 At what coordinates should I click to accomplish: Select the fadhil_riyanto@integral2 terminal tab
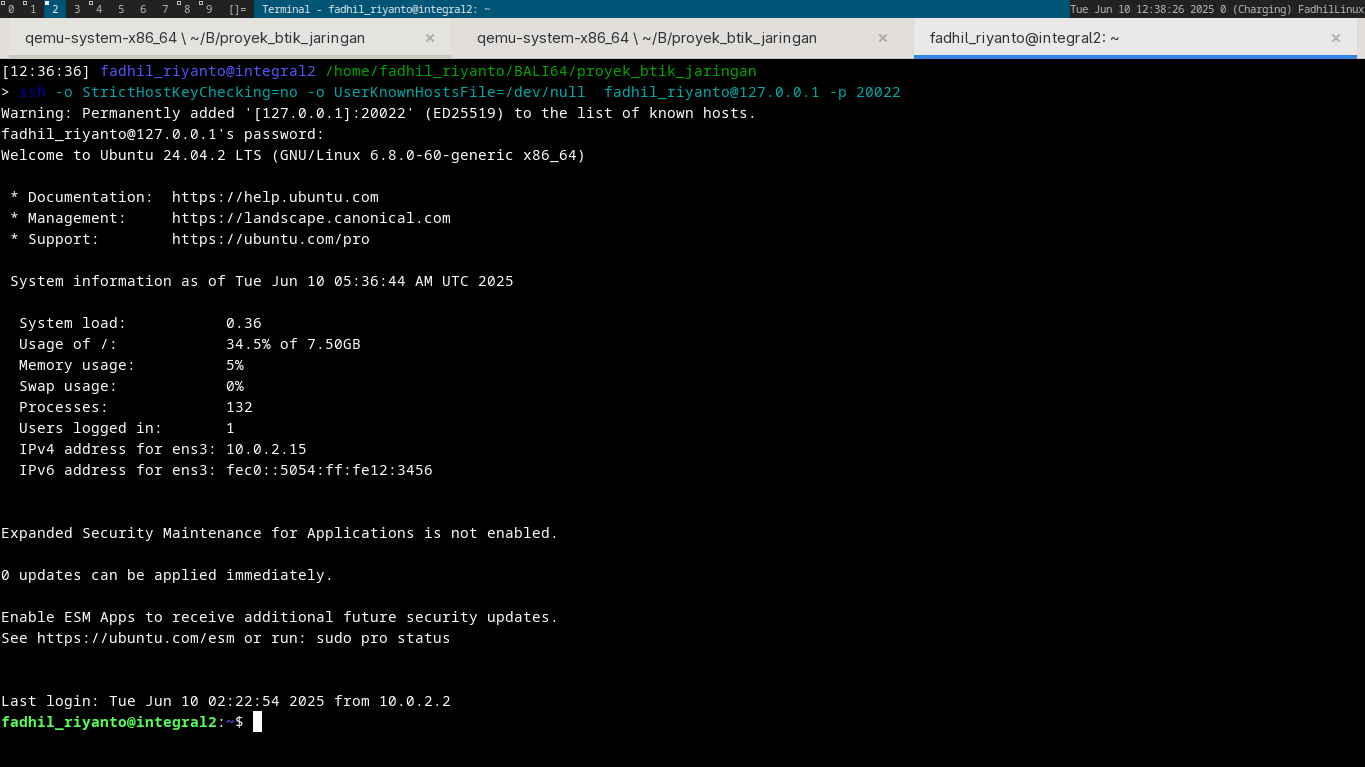coord(1024,38)
